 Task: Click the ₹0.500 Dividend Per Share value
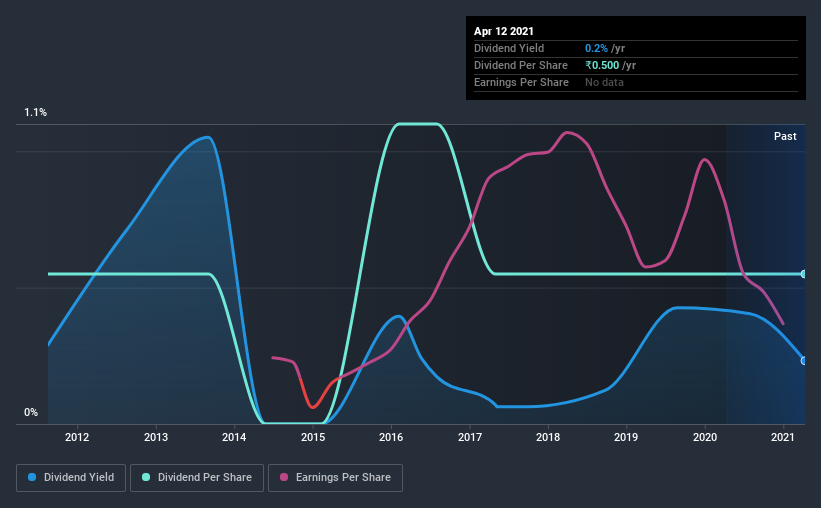(602, 65)
